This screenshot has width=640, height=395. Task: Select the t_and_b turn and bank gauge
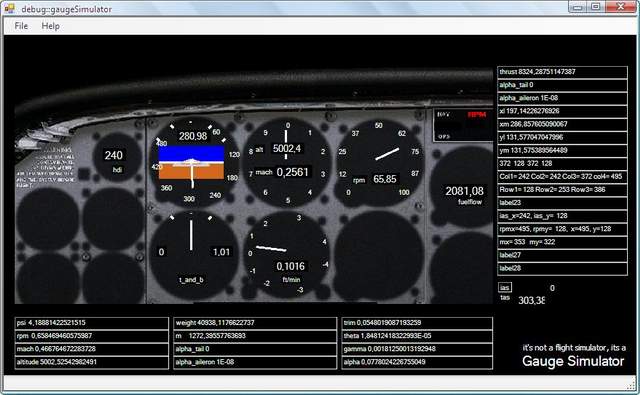coord(191,255)
